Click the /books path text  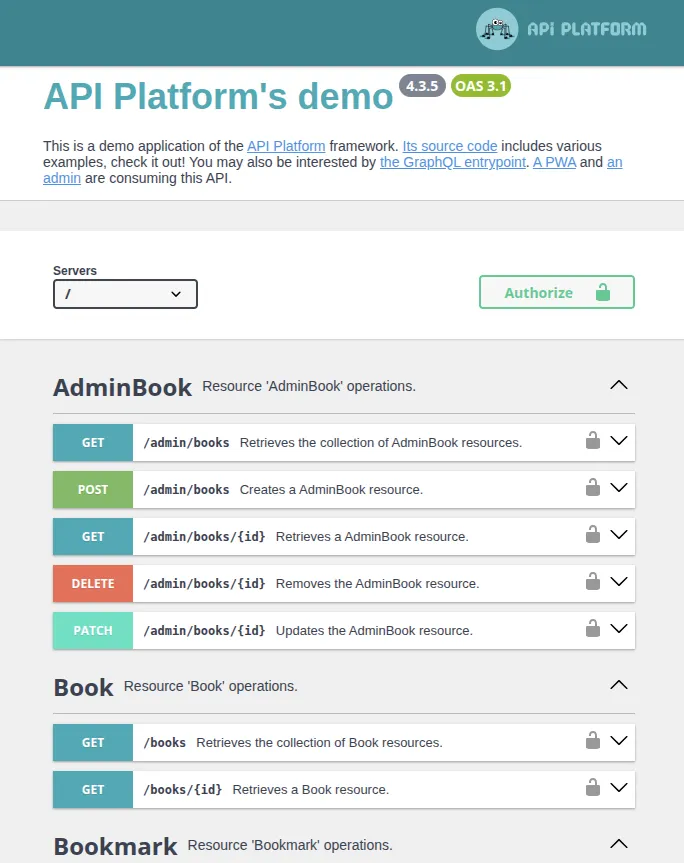point(165,742)
